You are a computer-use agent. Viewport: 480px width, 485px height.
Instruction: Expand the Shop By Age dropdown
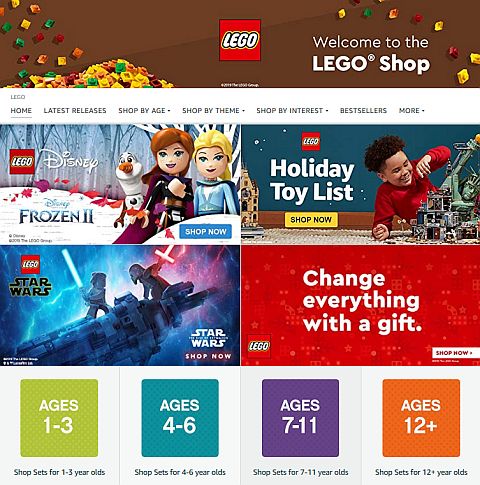click(x=144, y=111)
